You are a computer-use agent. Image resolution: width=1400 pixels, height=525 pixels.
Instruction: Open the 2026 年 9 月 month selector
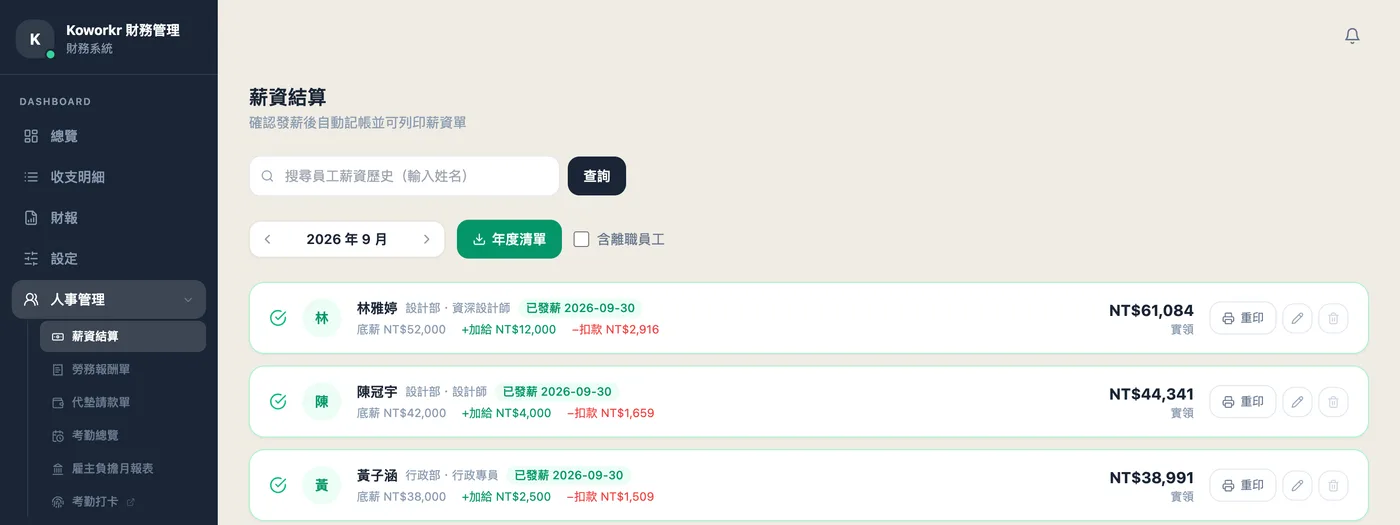[347, 239]
